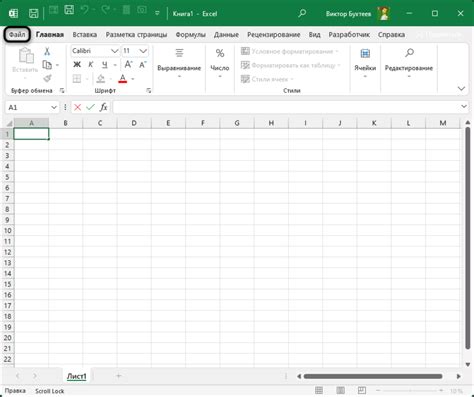Click the red font color A icon
The image size is (474, 397).
[123, 79]
